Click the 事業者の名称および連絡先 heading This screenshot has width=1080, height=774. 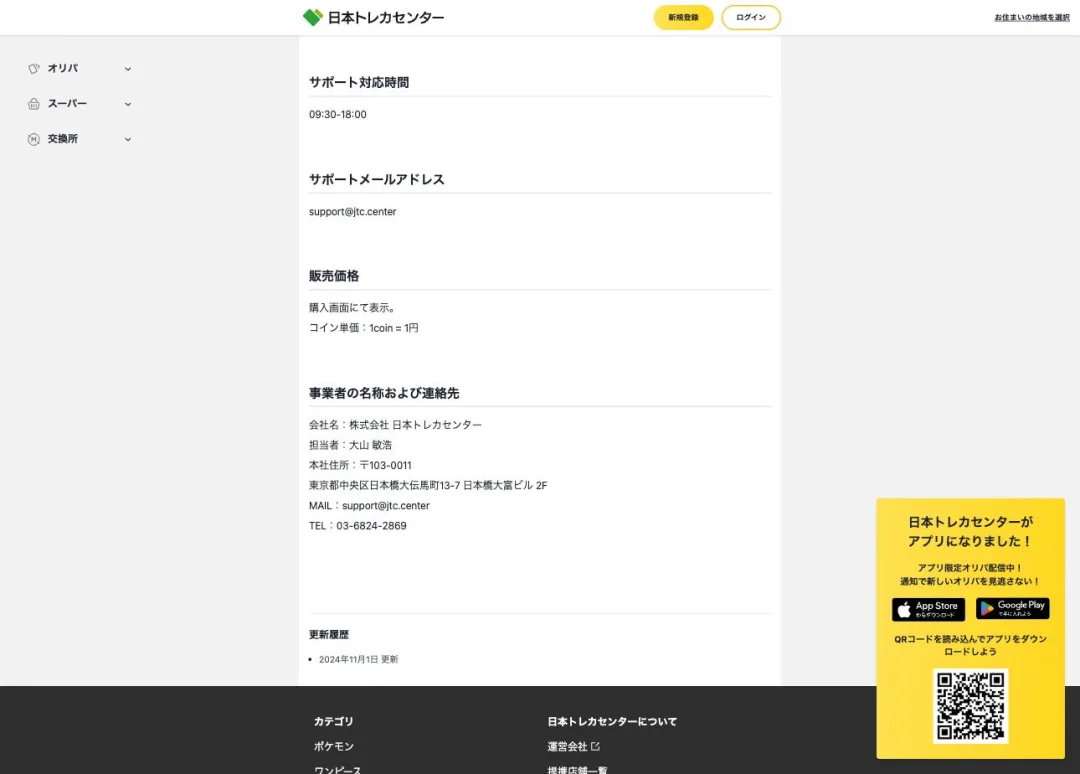click(384, 393)
